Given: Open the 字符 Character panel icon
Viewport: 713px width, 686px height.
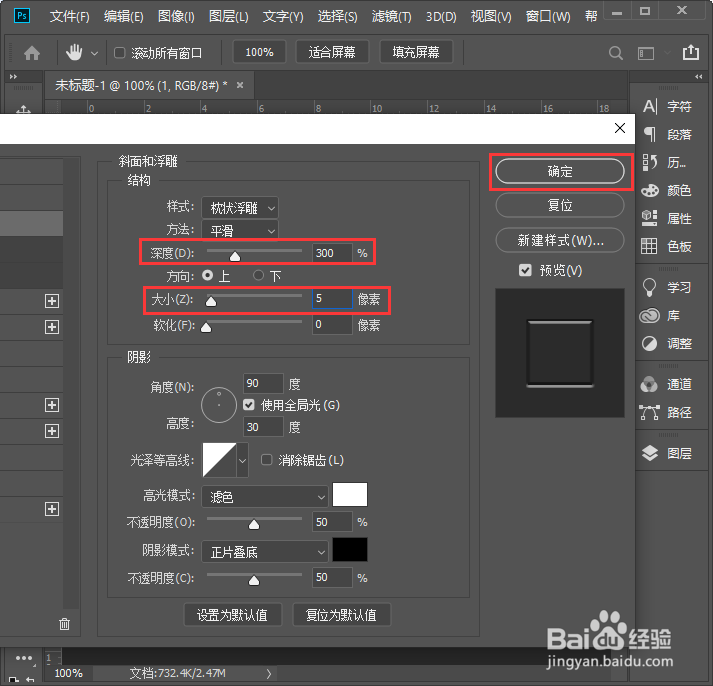Looking at the screenshot, I should pyautogui.click(x=650, y=106).
